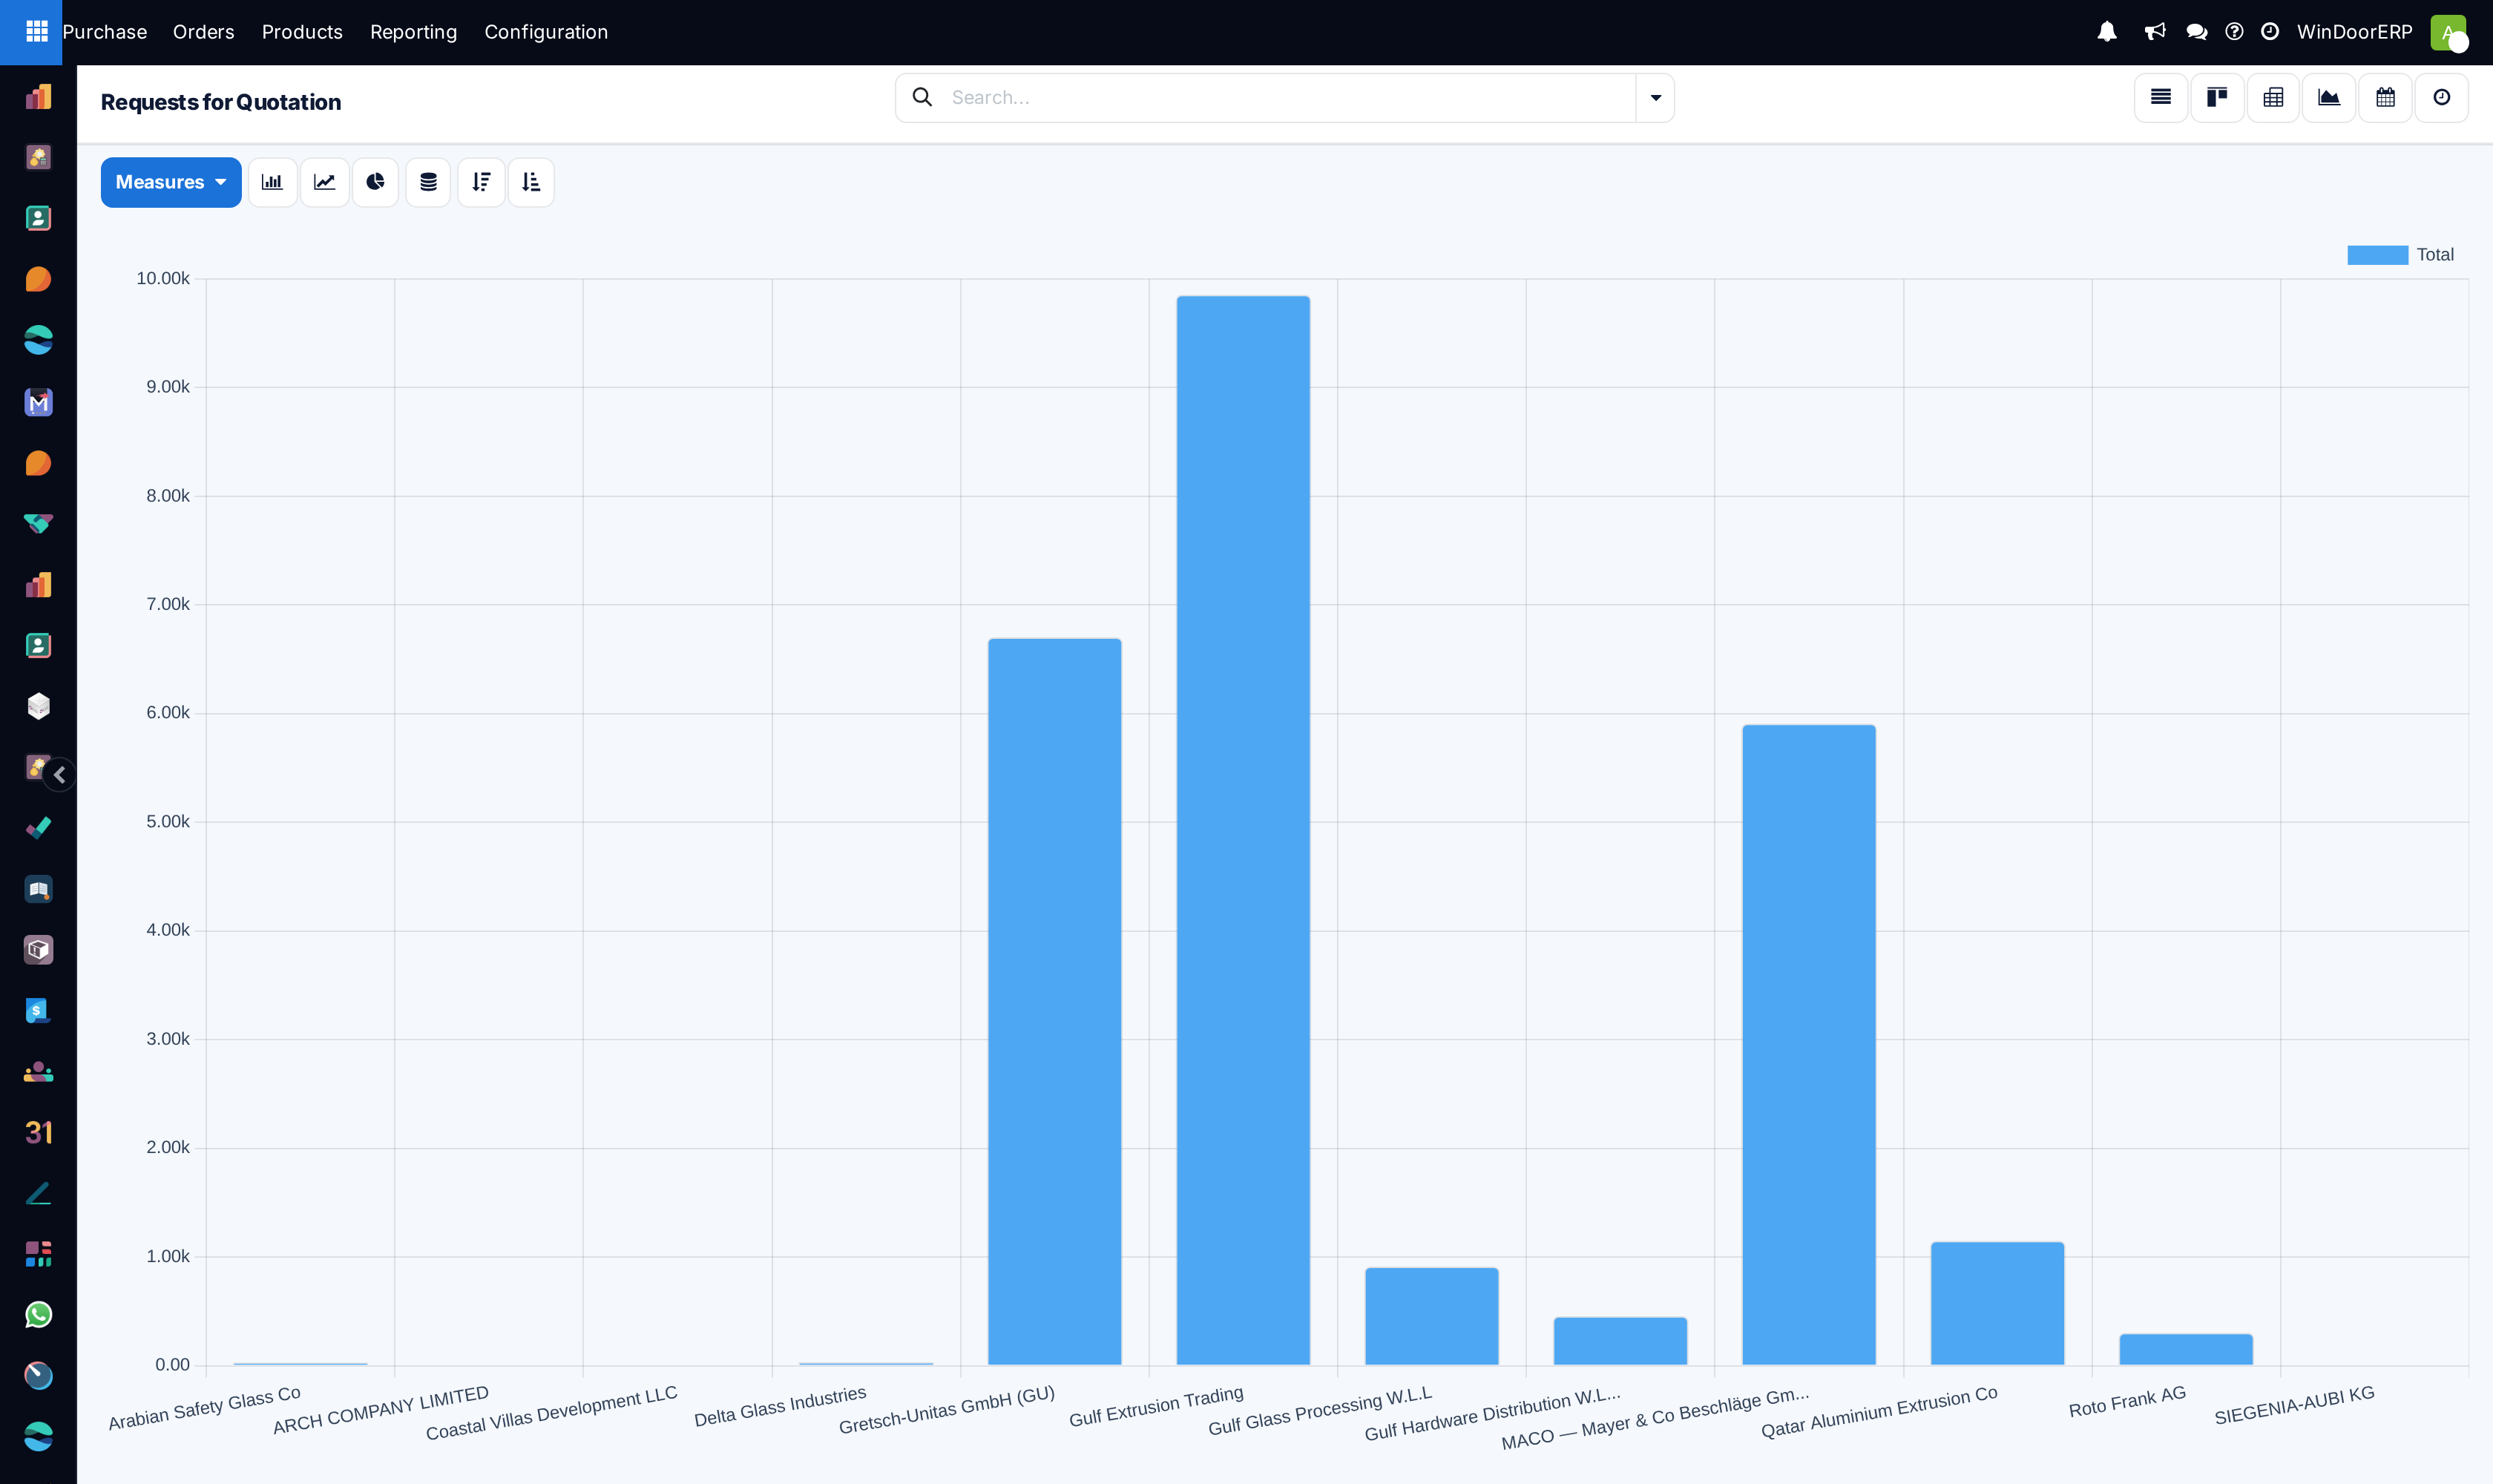This screenshot has height=1484, width=2493.
Task: Switch to list view
Action: [2161, 98]
